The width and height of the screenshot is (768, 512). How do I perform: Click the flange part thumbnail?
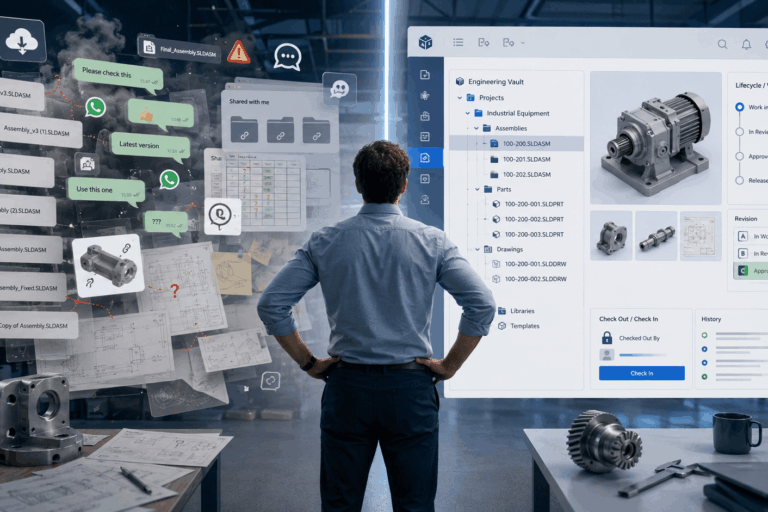pos(611,236)
